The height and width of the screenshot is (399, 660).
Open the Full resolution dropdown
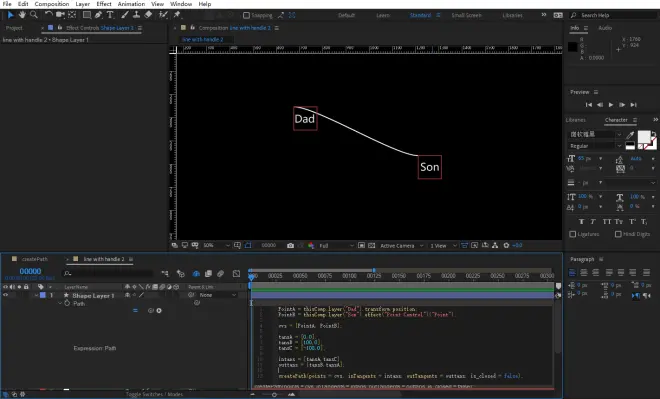point(336,245)
